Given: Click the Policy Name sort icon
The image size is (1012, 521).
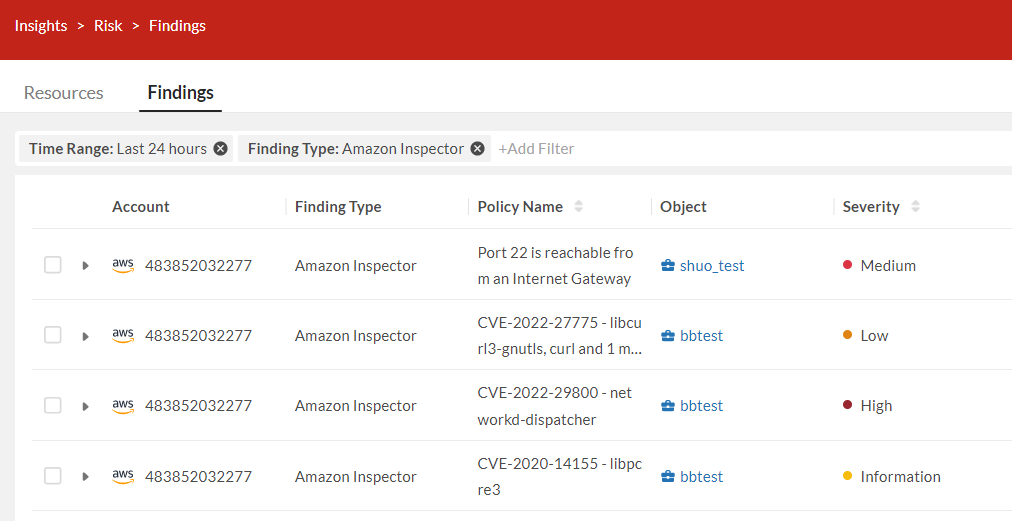Looking at the screenshot, I should click(x=578, y=207).
